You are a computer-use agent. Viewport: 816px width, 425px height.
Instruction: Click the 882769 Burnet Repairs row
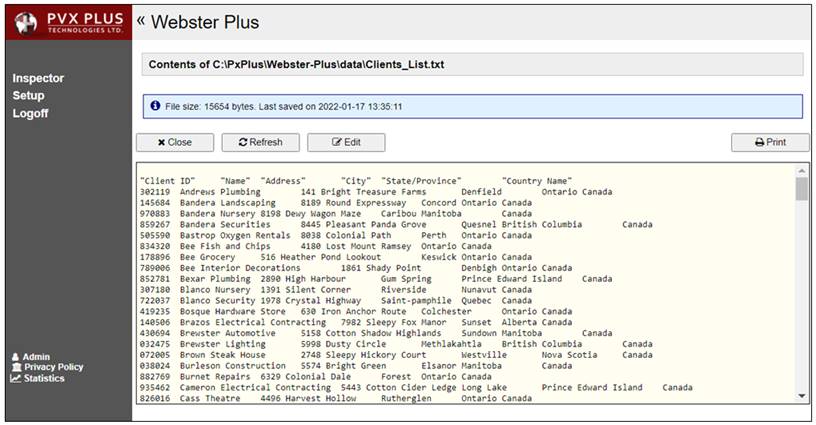click(315, 377)
